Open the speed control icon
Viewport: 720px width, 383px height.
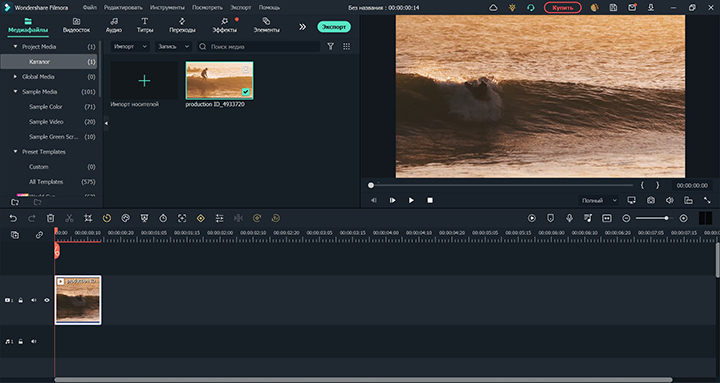[107, 219]
